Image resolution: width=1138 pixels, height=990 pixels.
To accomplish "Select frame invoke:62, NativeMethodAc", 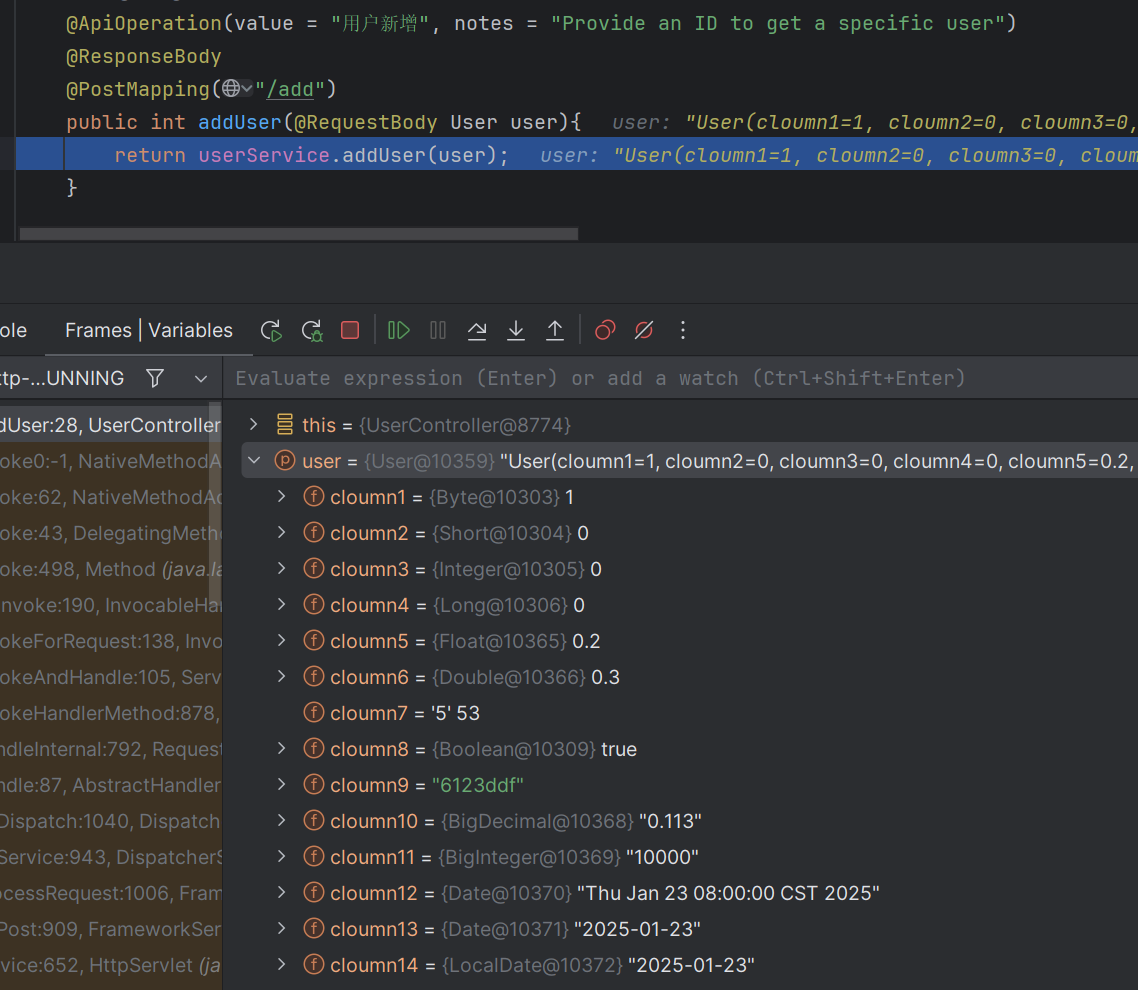I will (110, 497).
